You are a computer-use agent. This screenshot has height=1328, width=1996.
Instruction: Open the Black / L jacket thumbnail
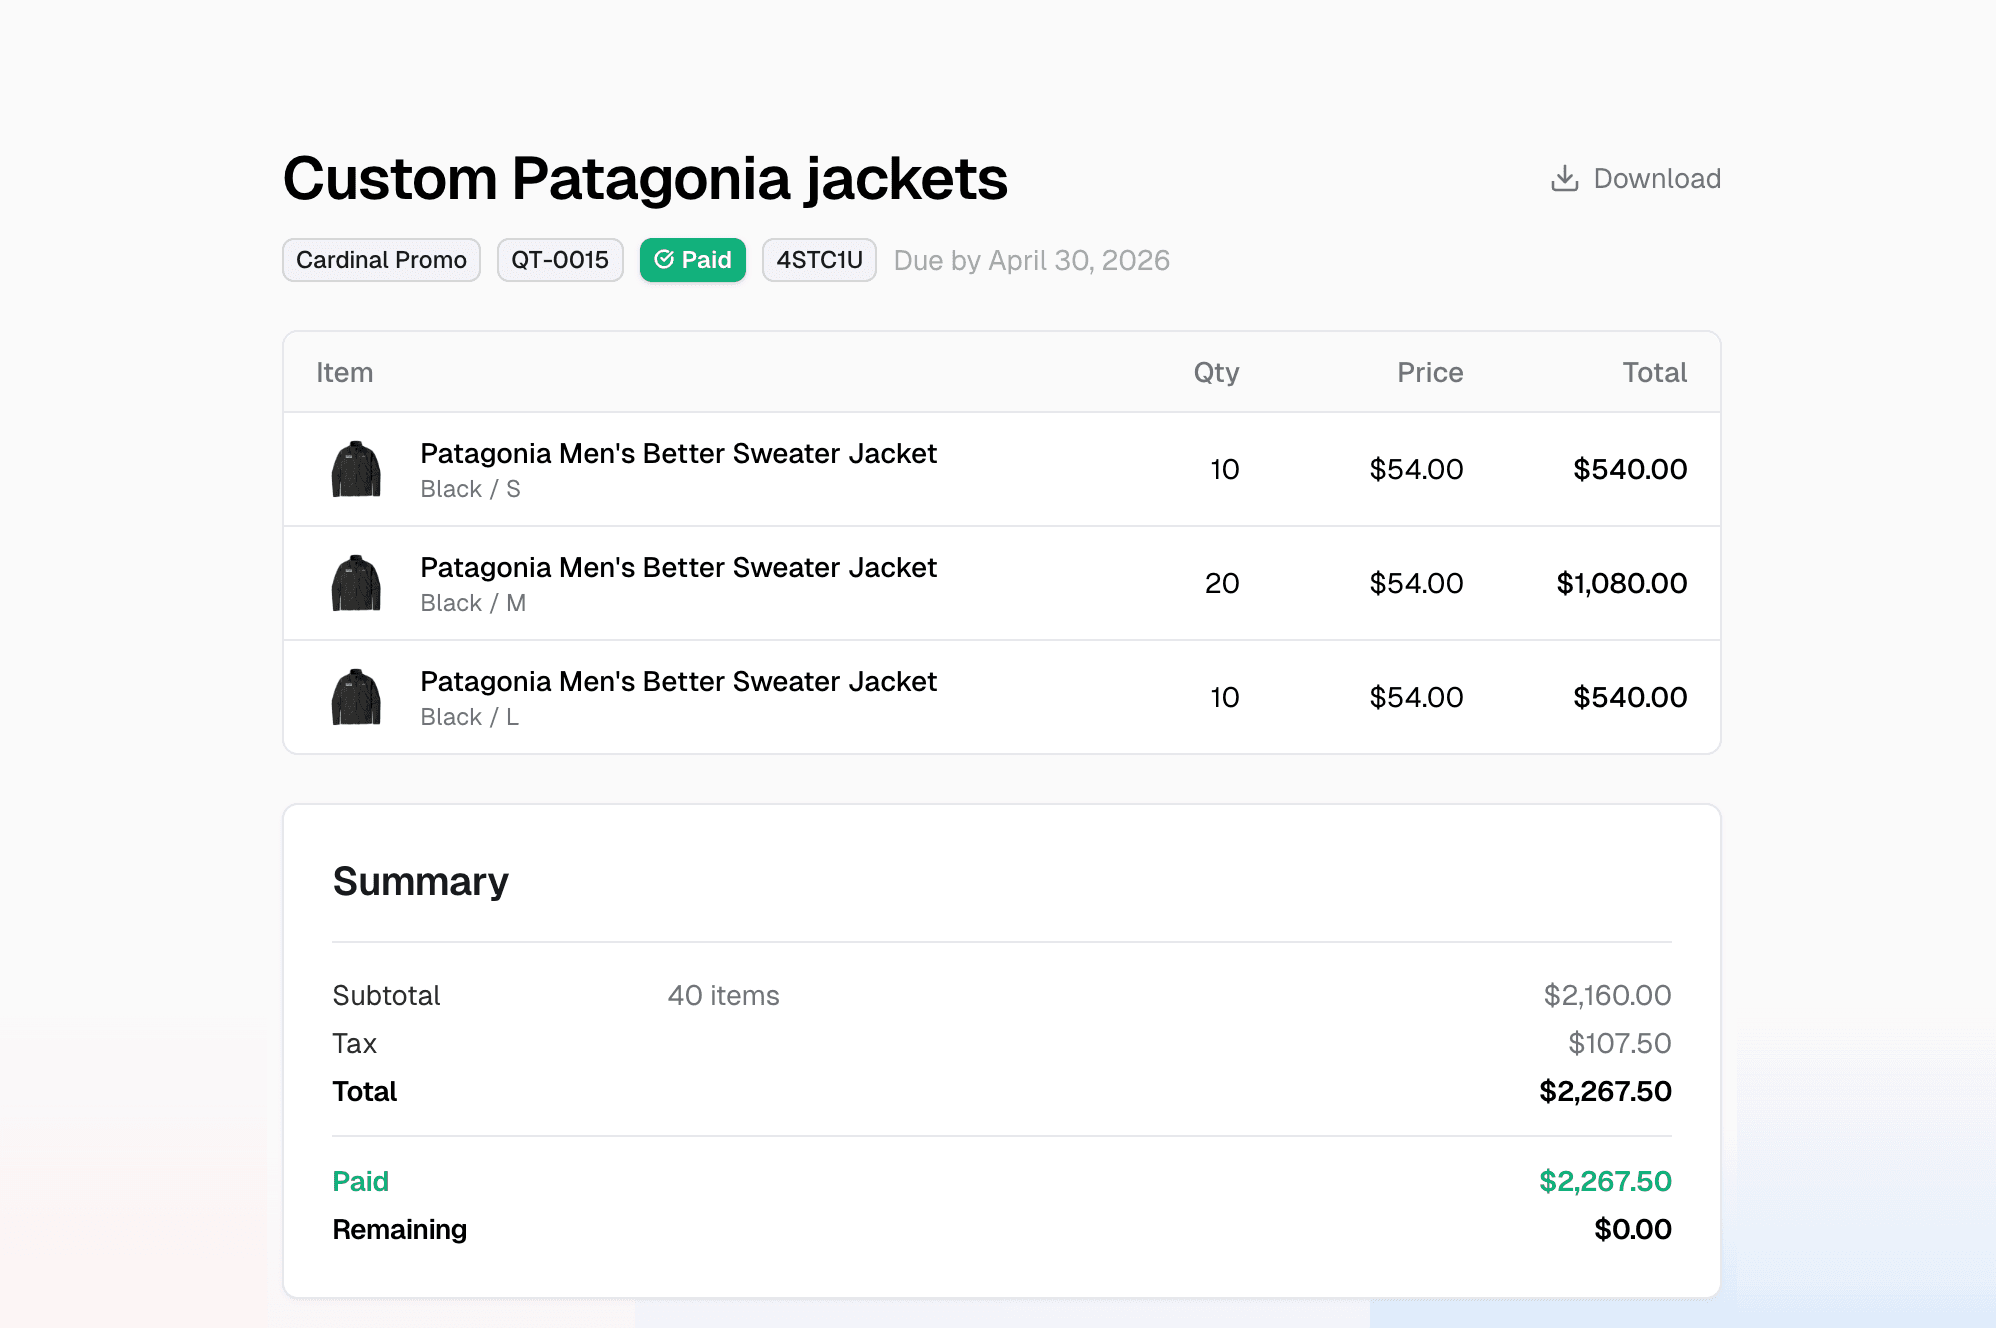pyautogui.click(x=356, y=697)
